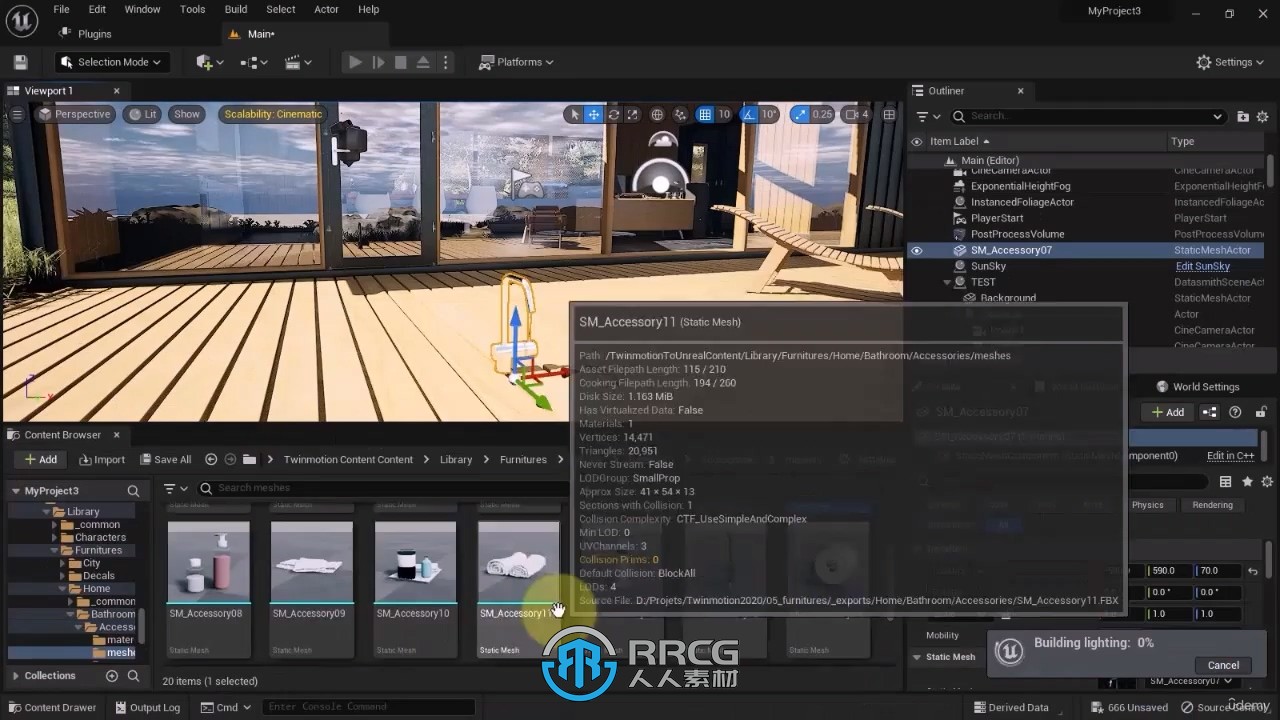Click the Eject button in the play controls

point(423,62)
